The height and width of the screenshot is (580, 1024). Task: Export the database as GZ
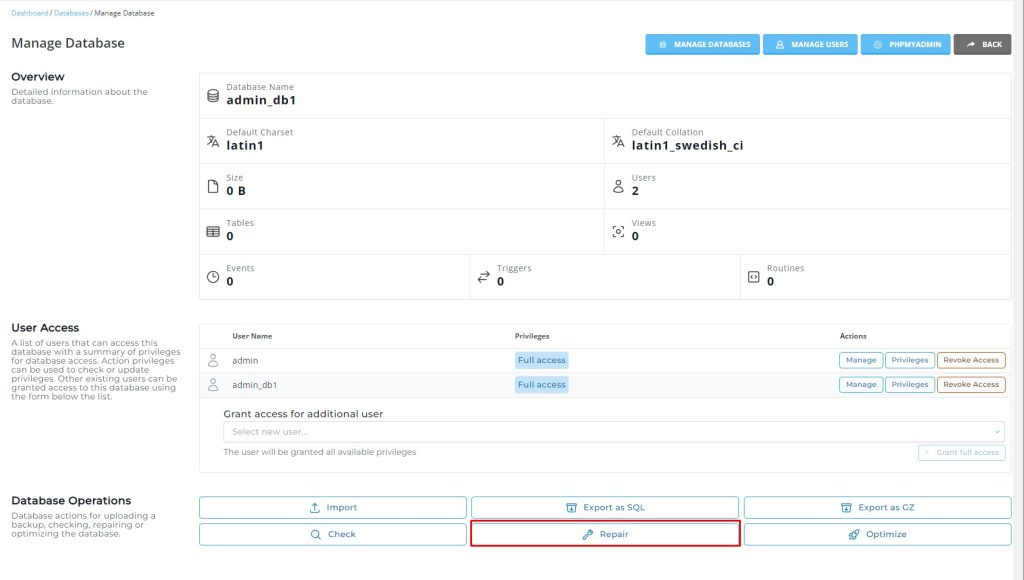pyautogui.click(x=878, y=508)
